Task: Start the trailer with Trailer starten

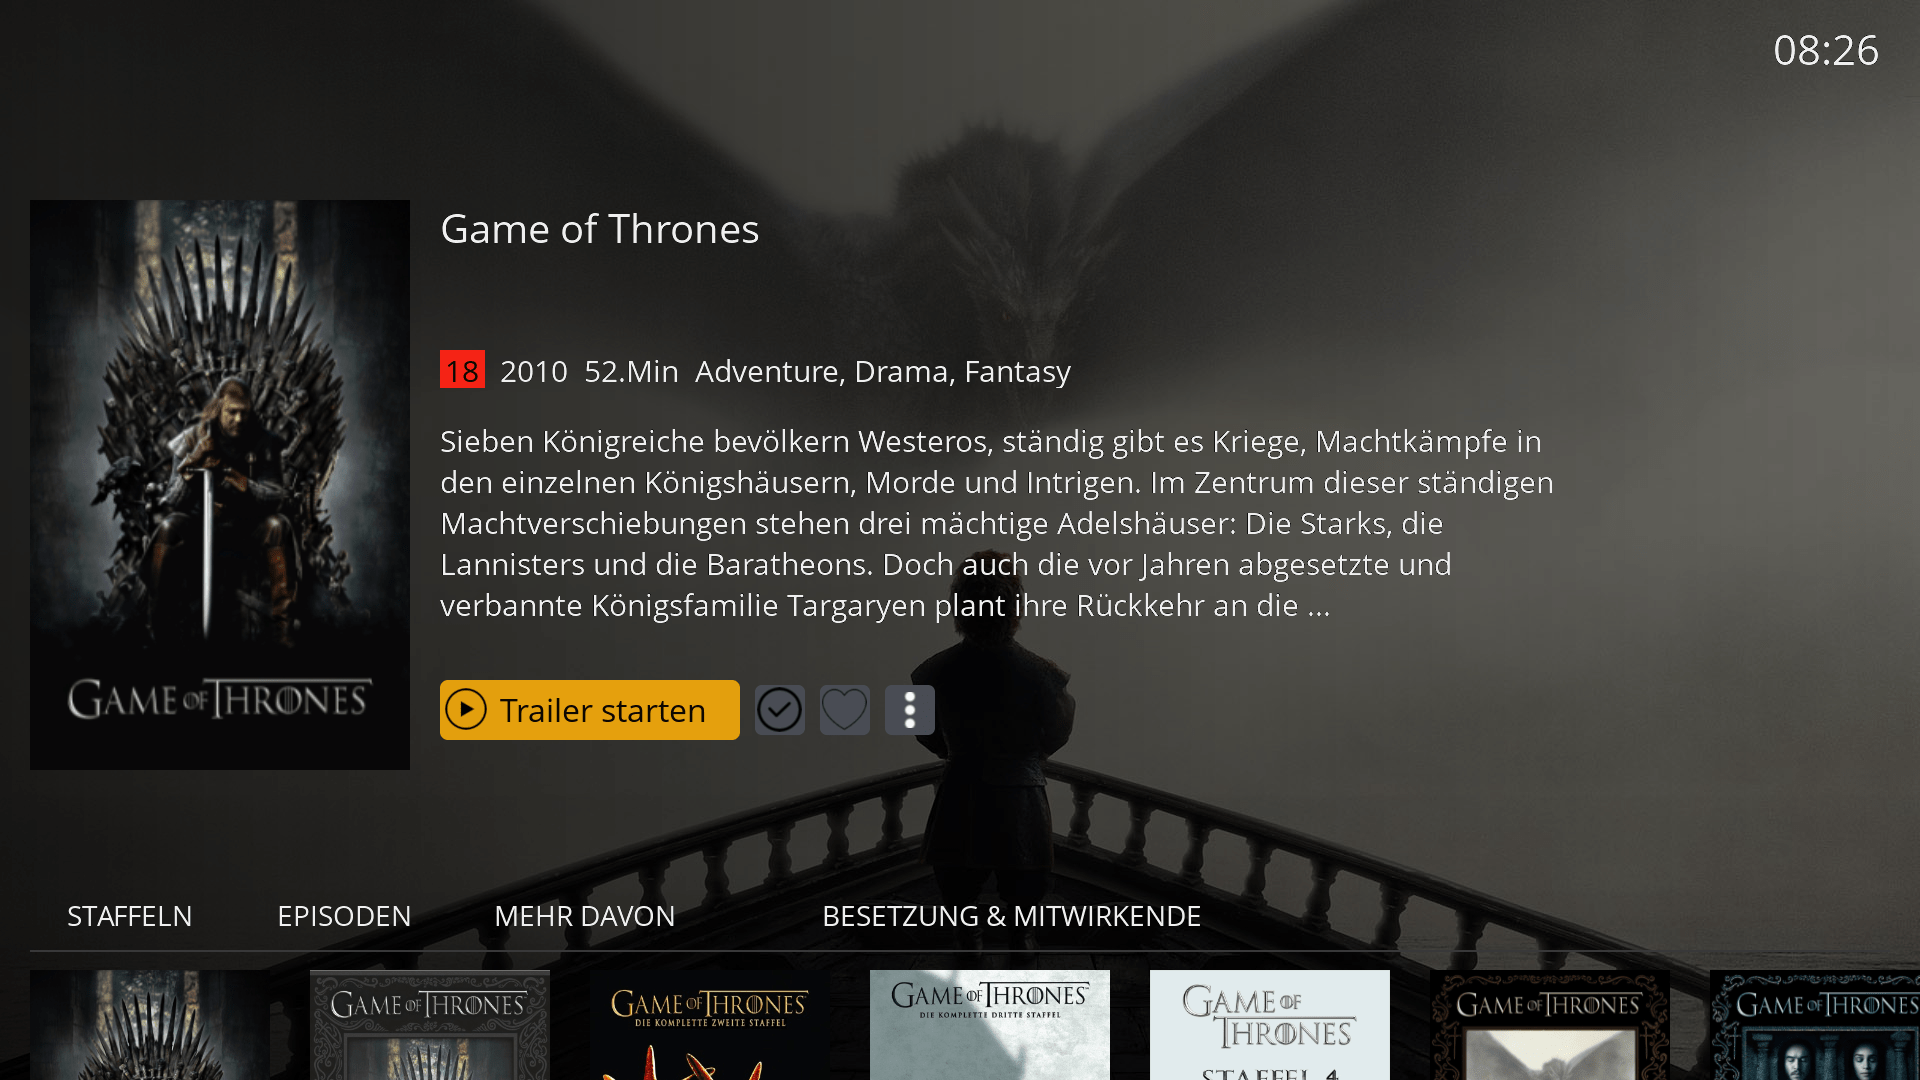Action: tap(589, 710)
